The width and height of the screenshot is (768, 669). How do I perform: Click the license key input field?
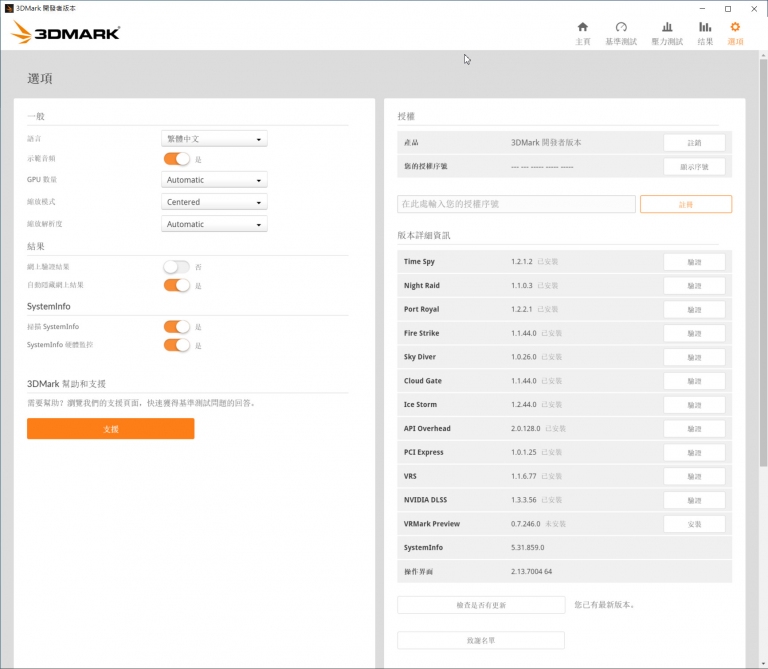(x=516, y=204)
